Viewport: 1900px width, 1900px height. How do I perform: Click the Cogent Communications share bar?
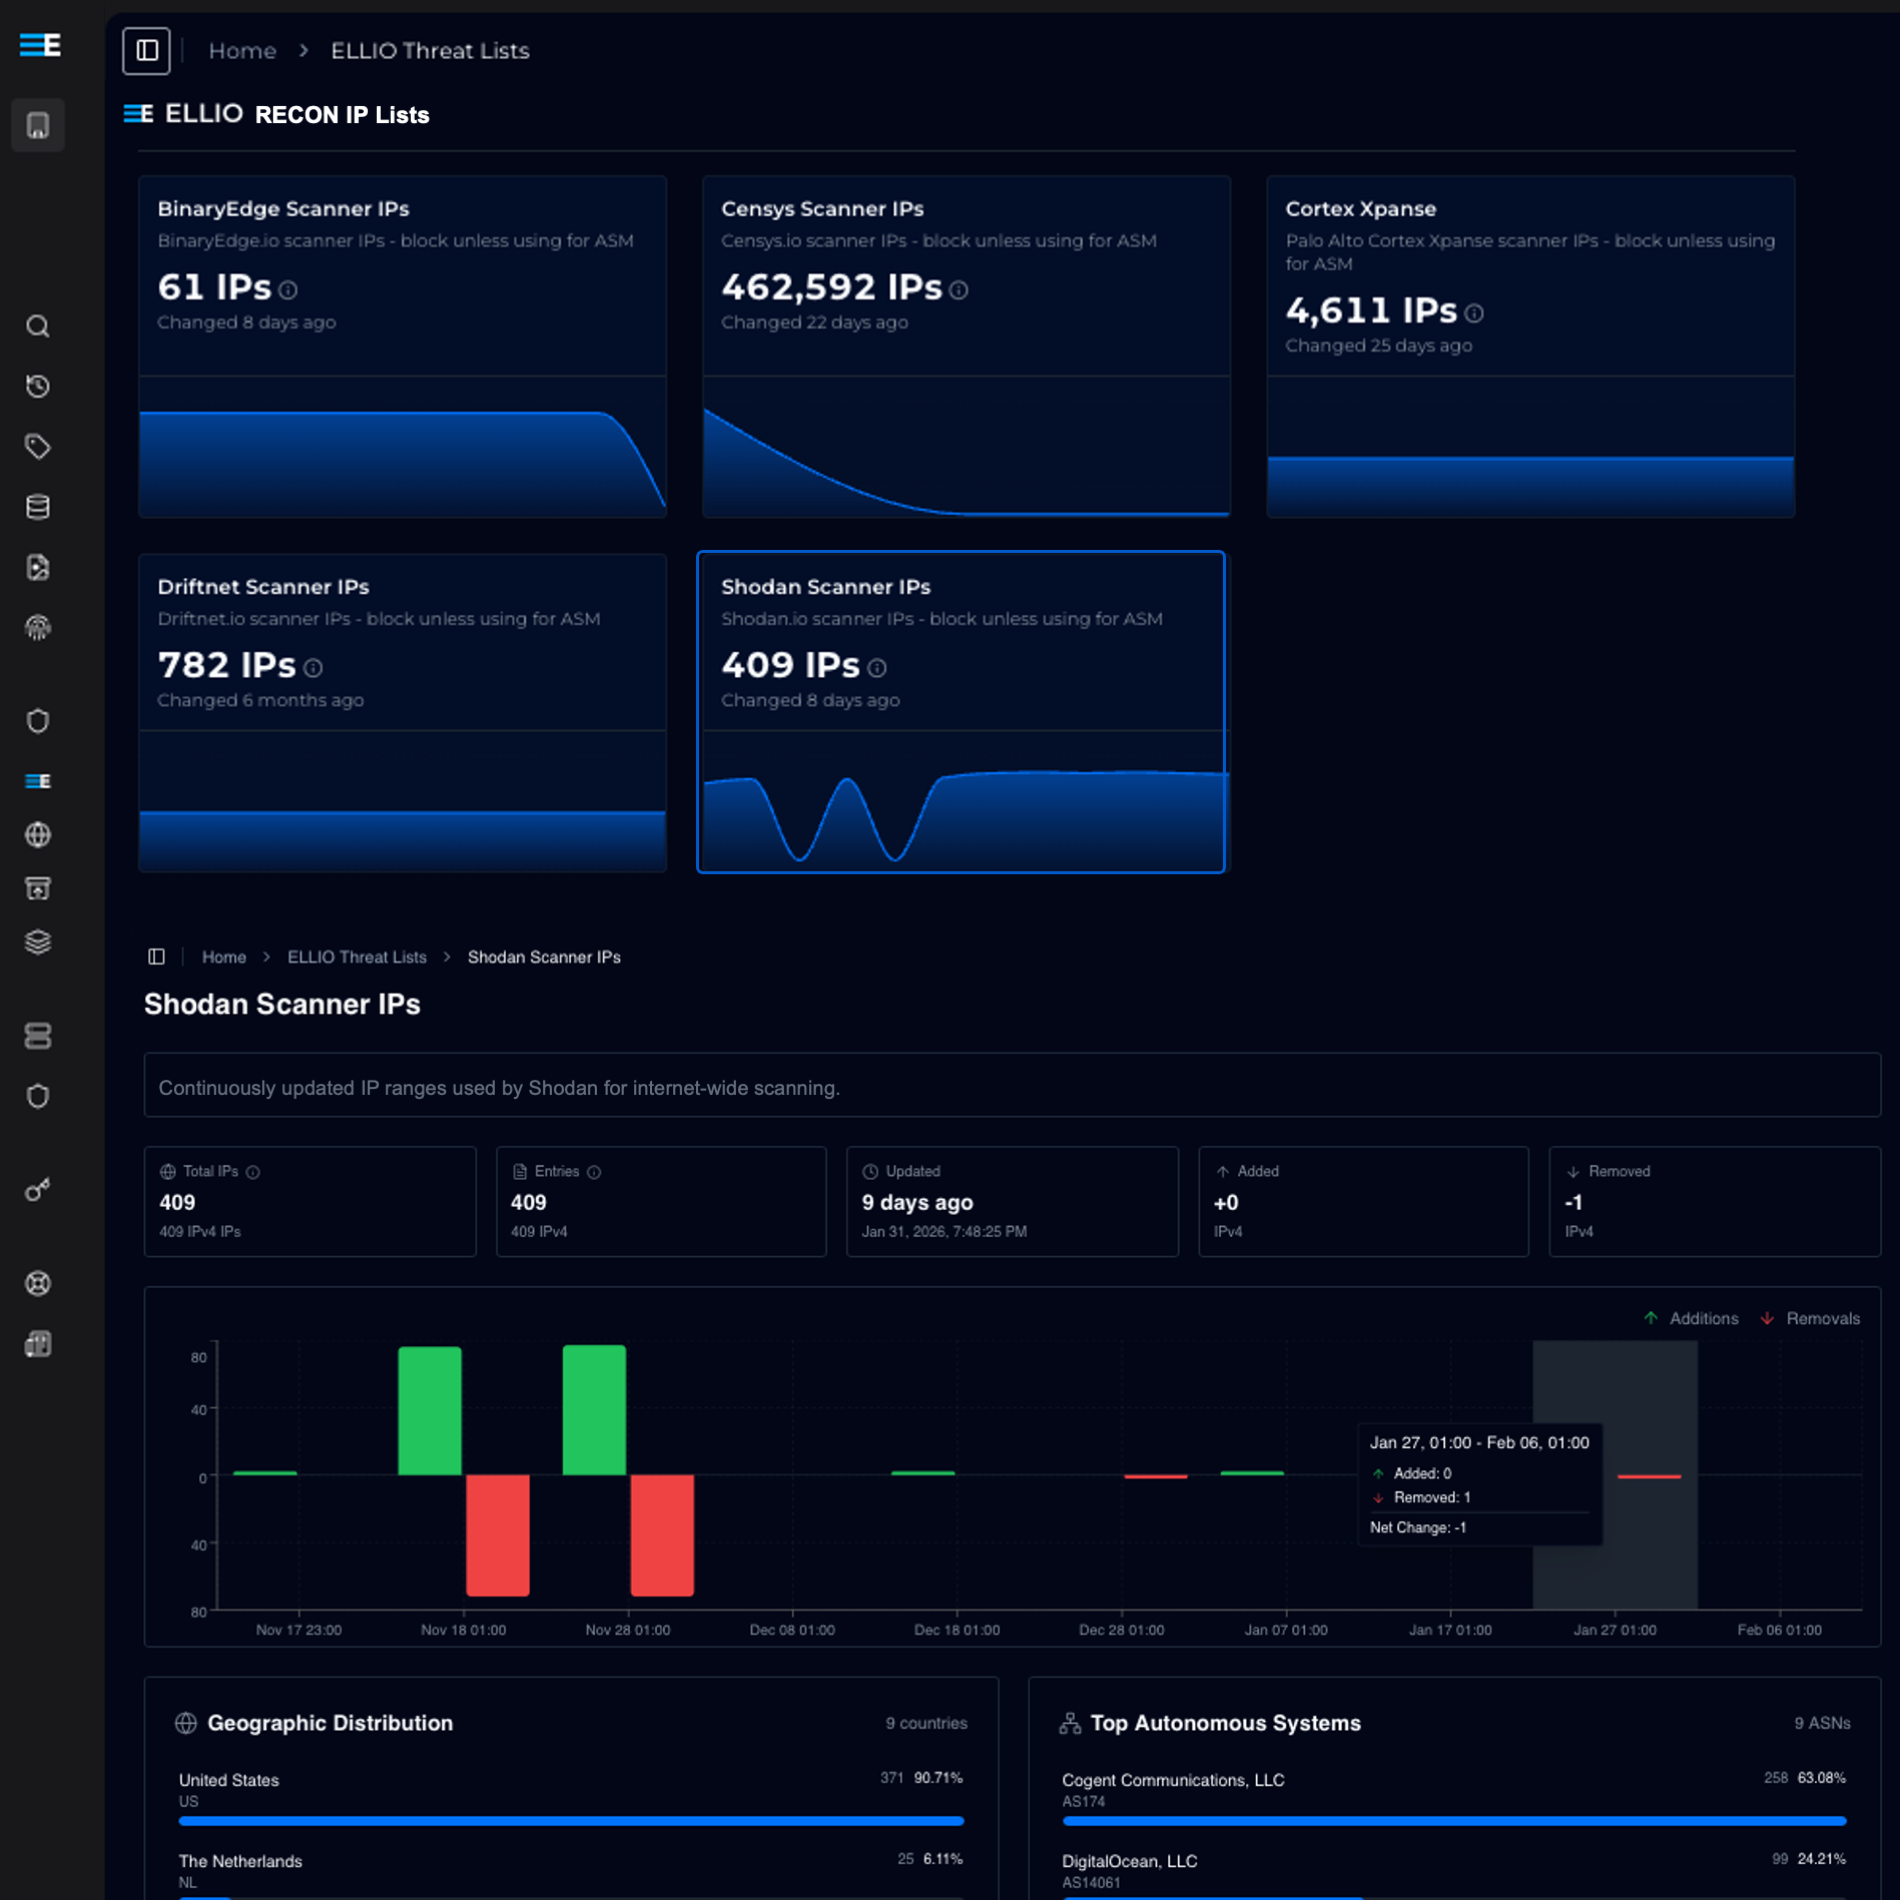click(1454, 1821)
